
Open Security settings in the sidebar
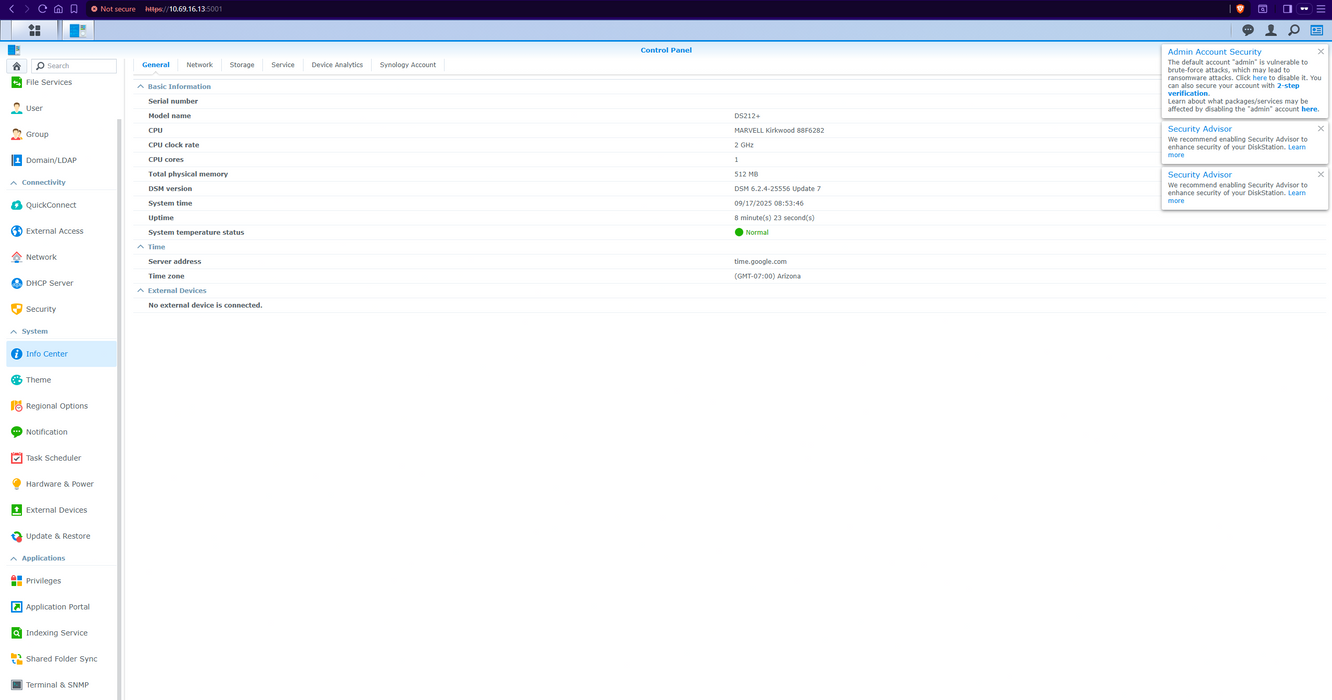(61, 309)
